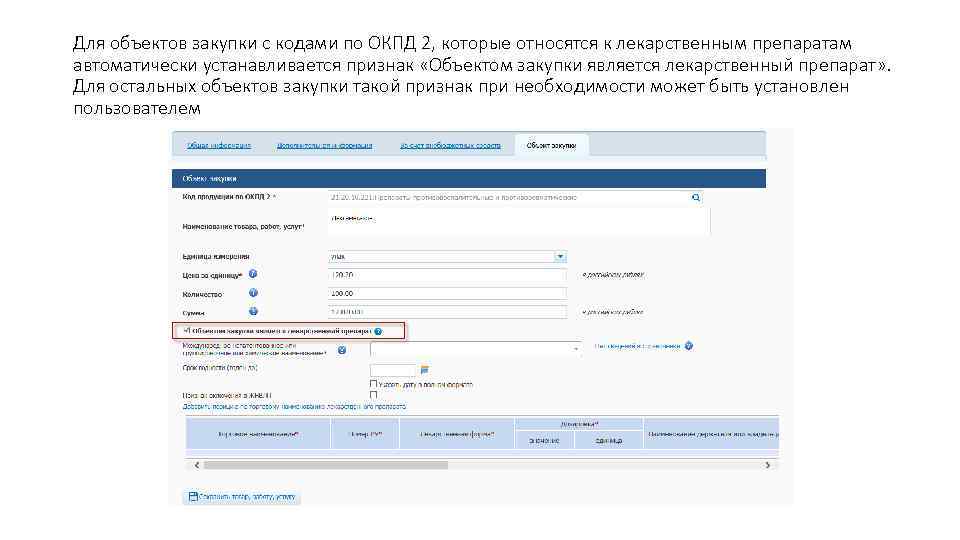Viewport: 960px width, 540px height.
Task: Click the ОКПД 2 search magnifier icon
Action: 696,197
